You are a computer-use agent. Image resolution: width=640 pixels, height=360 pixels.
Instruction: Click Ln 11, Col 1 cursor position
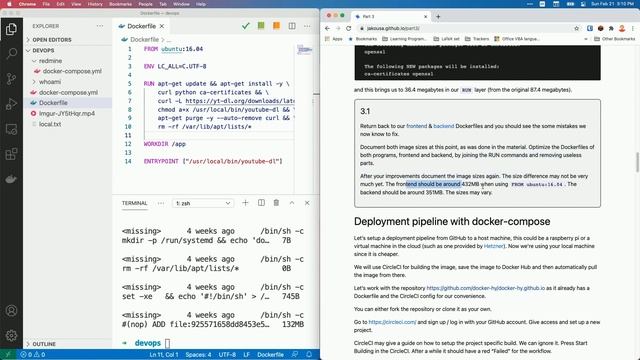(x=164, y=355)
